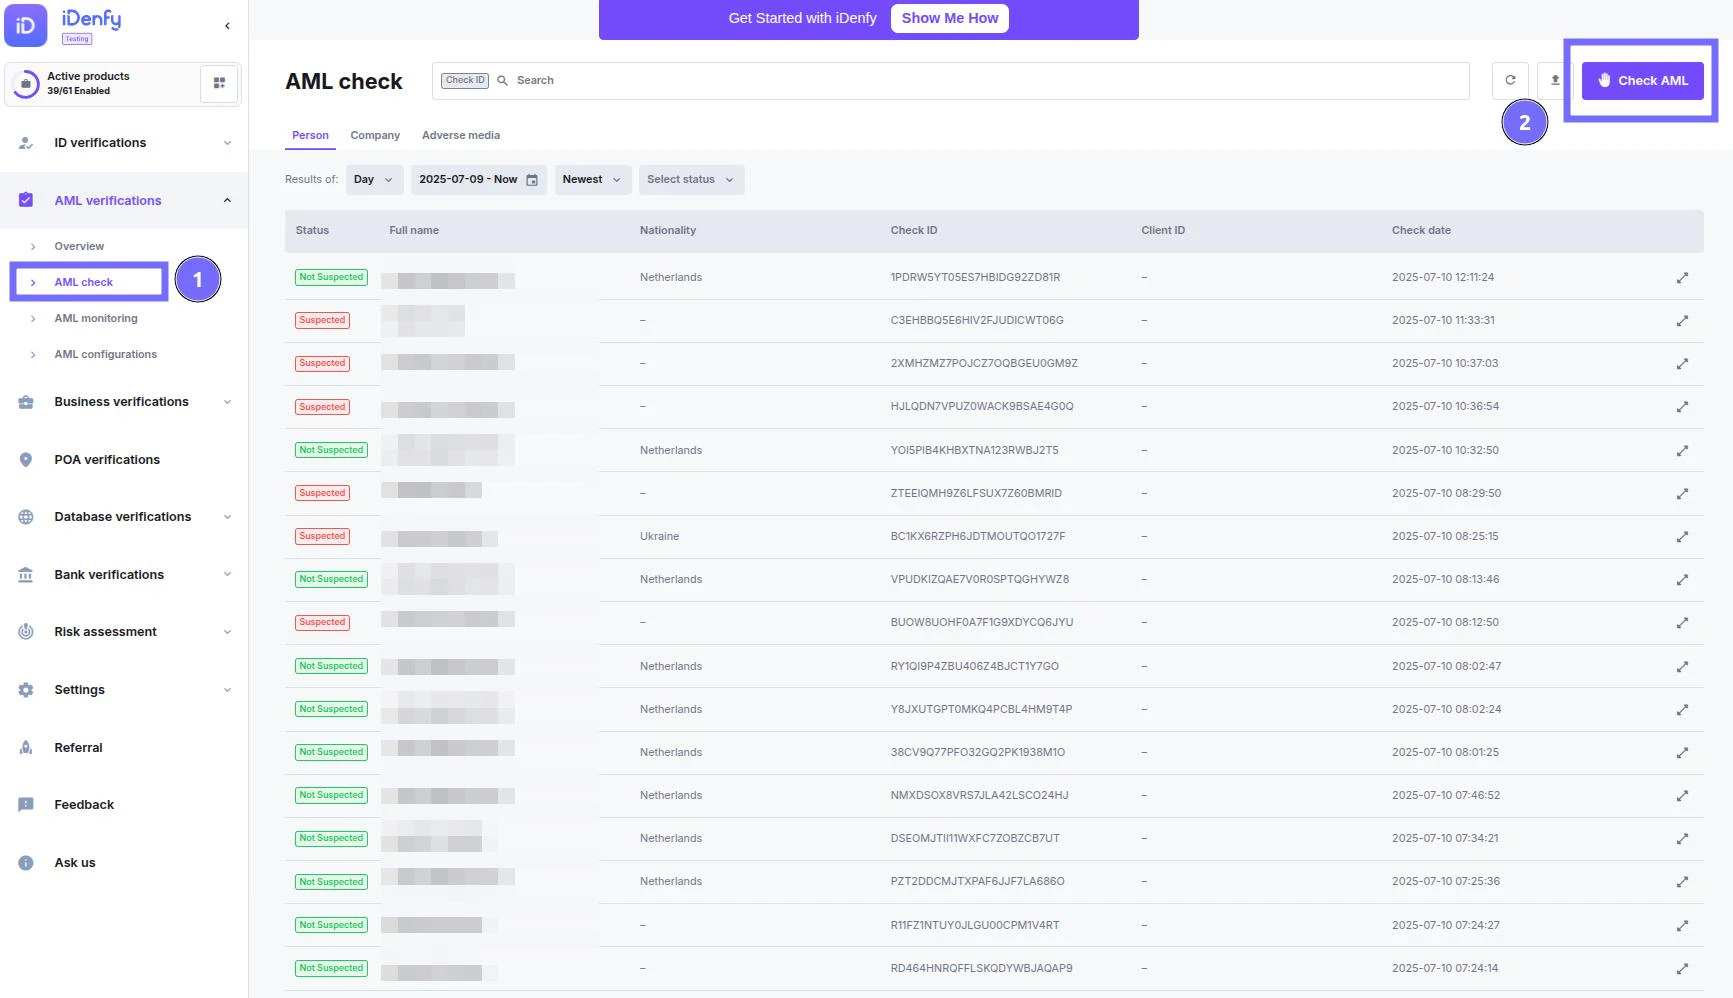Click the Check ID search filter tag
The height and width of the screenshot is (998, 1733).
465,80
